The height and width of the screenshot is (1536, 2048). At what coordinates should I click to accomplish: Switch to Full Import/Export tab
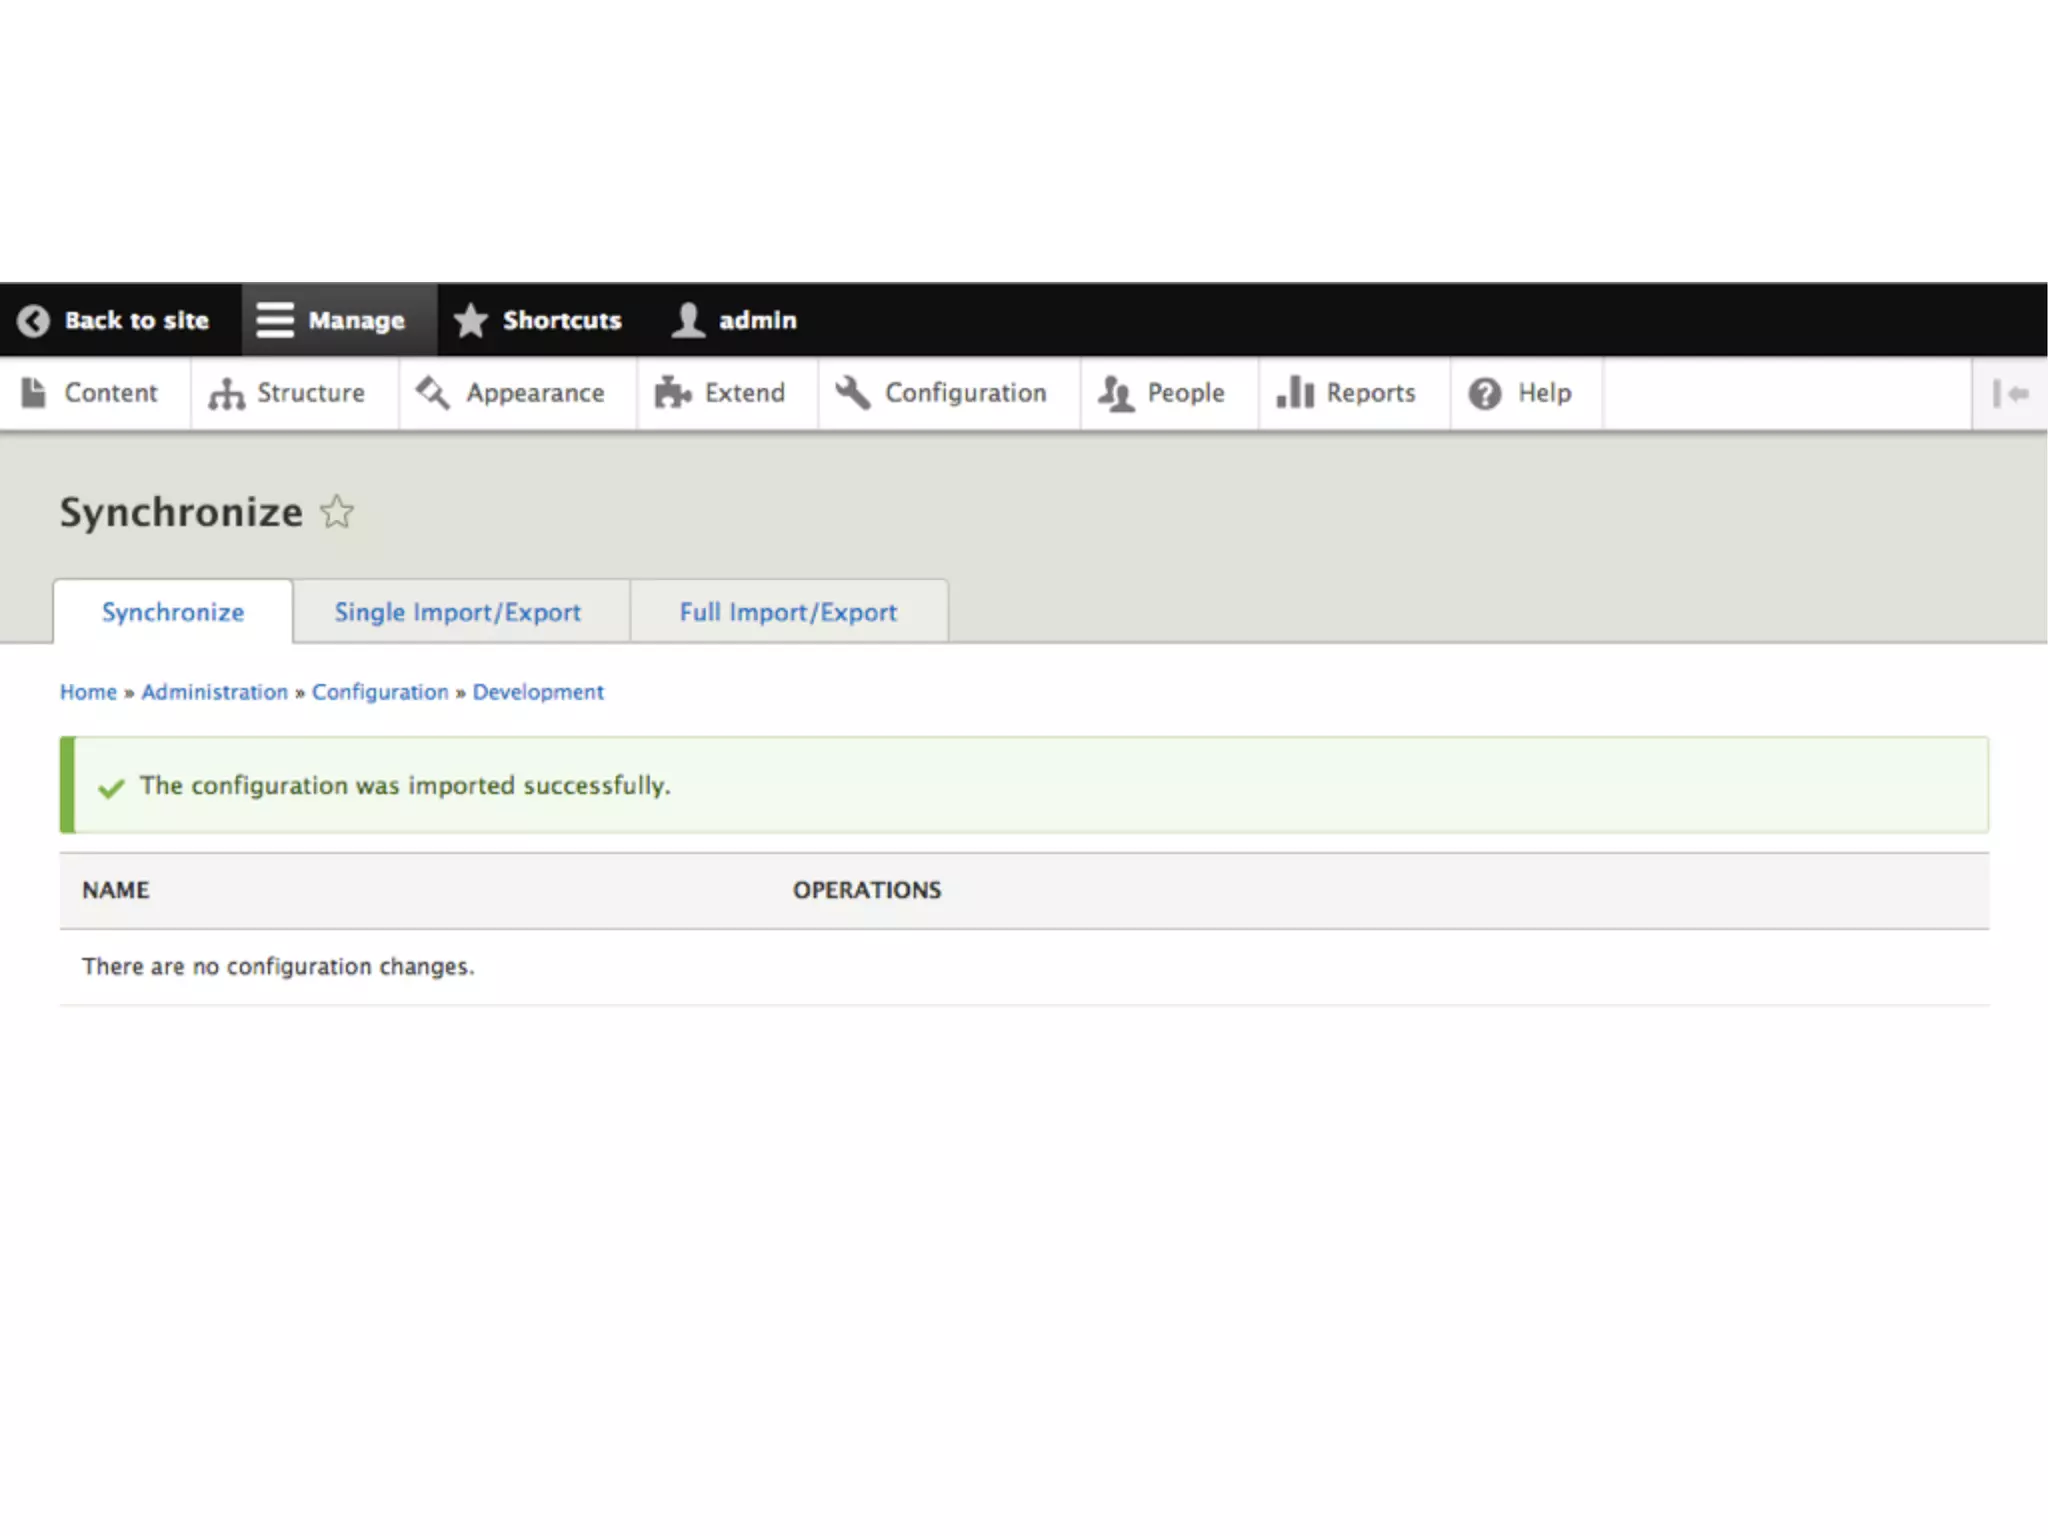coord(788,612)
